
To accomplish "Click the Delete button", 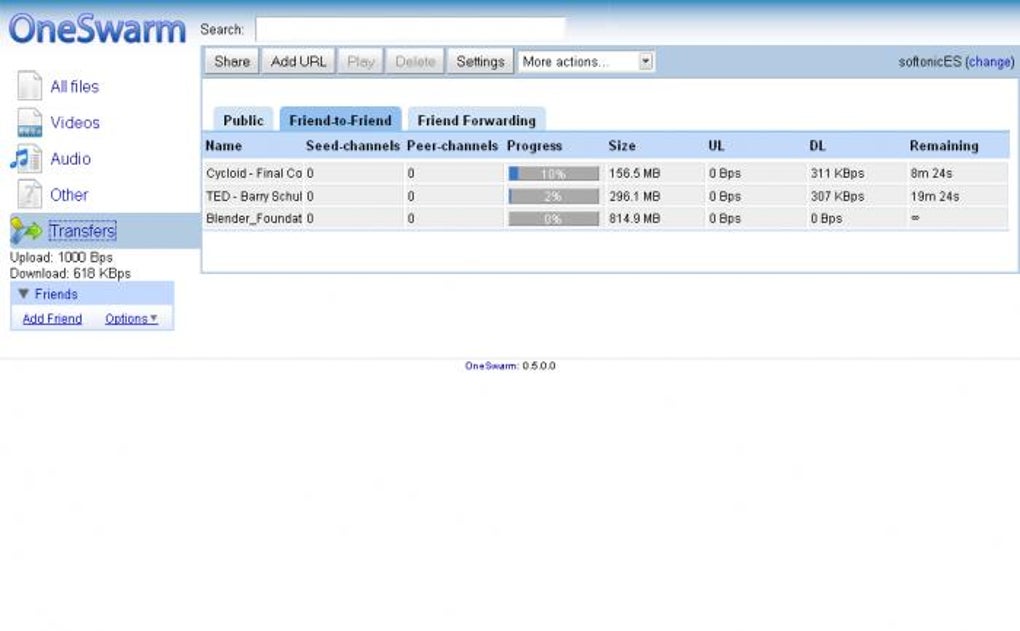I will coord(415,62).
